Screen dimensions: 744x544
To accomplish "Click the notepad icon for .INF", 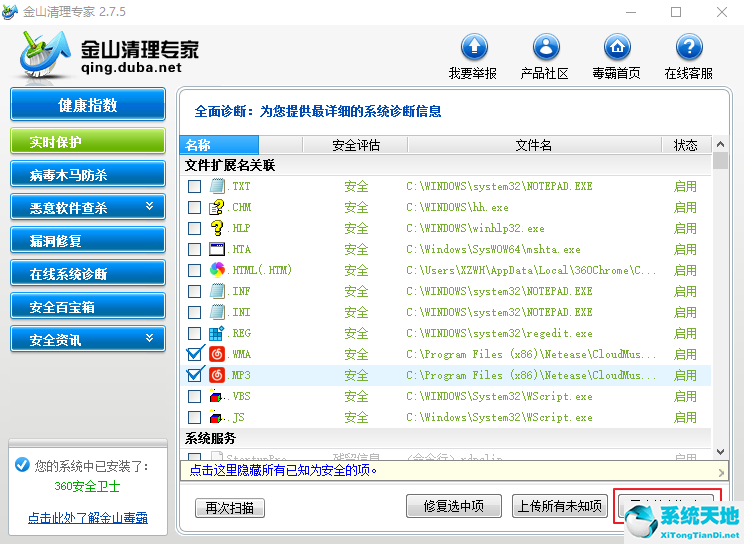I will click(x=217, y=291).
